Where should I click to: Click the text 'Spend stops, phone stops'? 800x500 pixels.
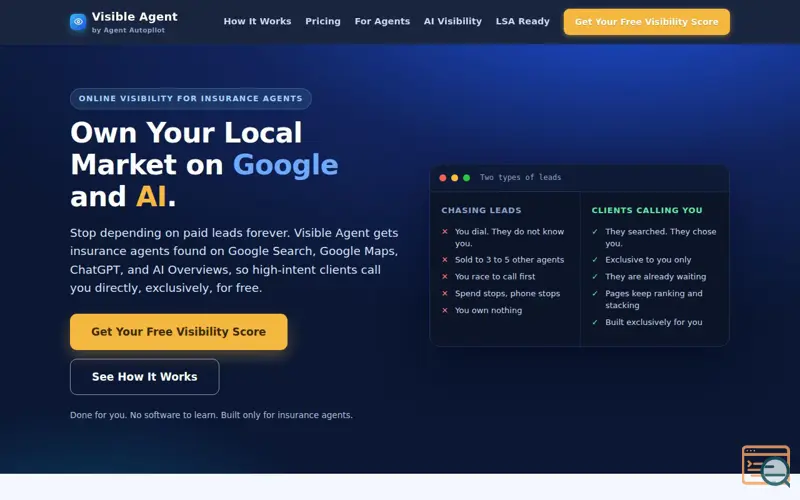507,293
